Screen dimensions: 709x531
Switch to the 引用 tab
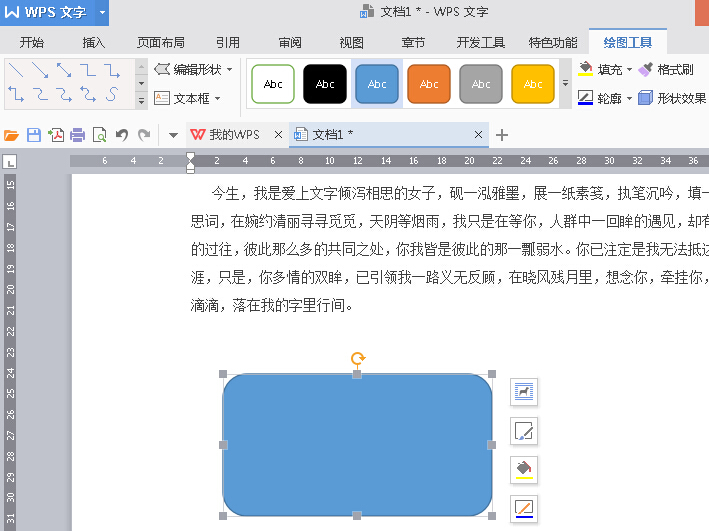point(227,43)
